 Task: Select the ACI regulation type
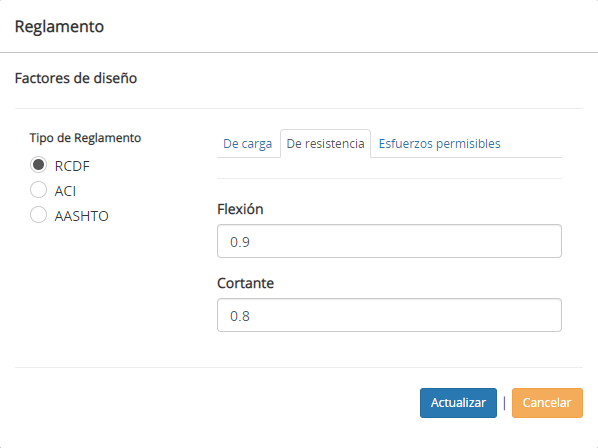click(38, 189)
